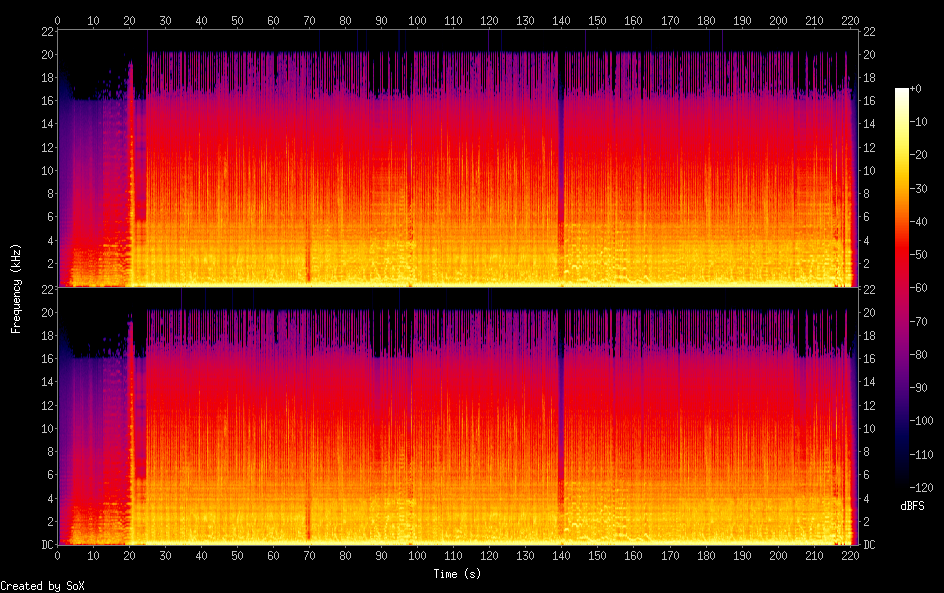Click "DC" label right of the lower channel
Viewport: 944px width, 593px height.
coord(869,545)
